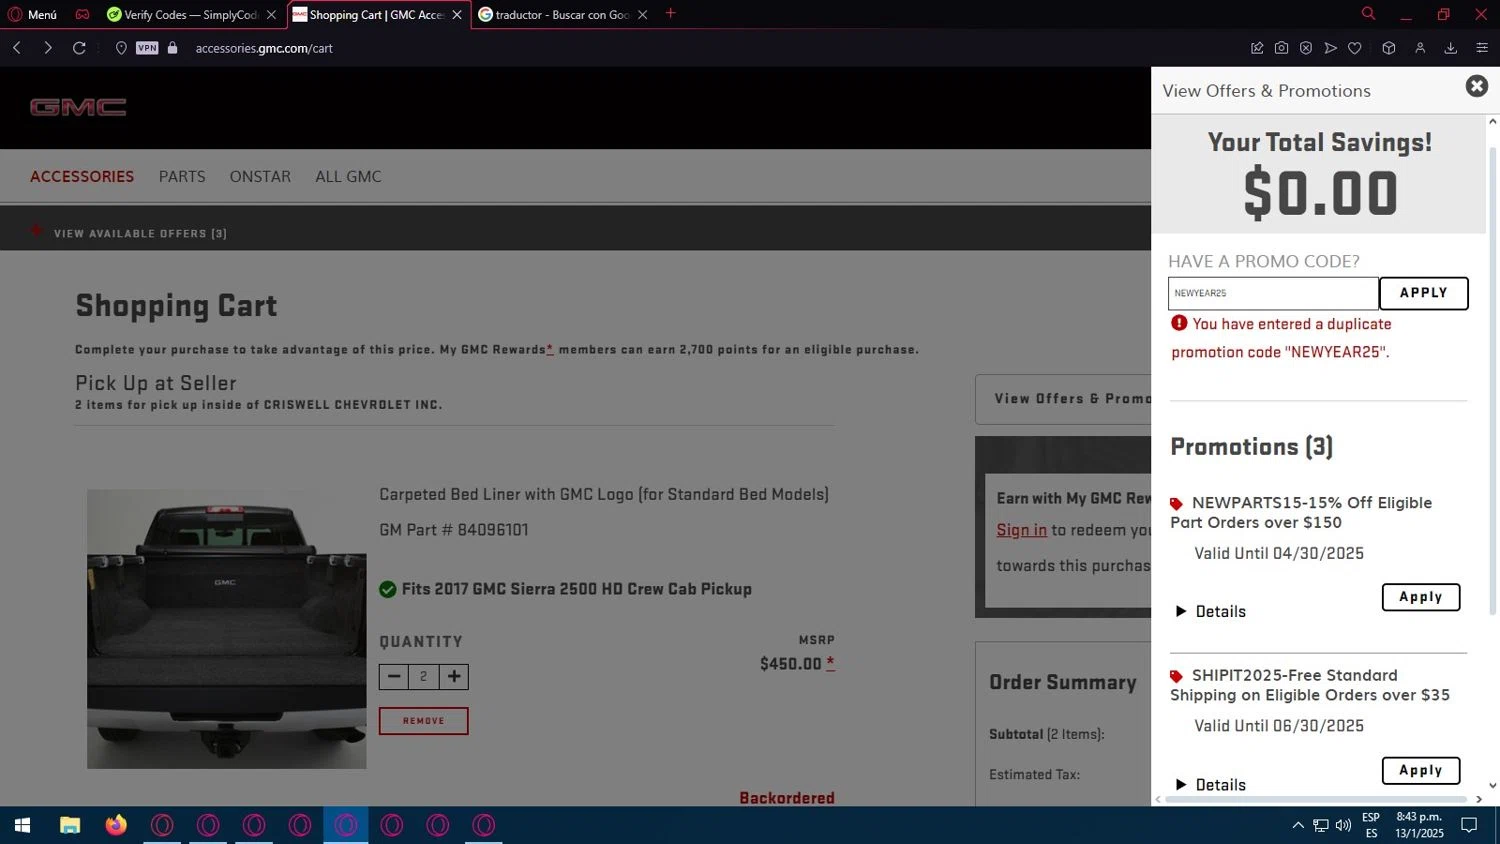Apply the NEWPARTS15 promotion
Screen dimensions: 1500x844
pyautogui.click(x=1420, y=597)
